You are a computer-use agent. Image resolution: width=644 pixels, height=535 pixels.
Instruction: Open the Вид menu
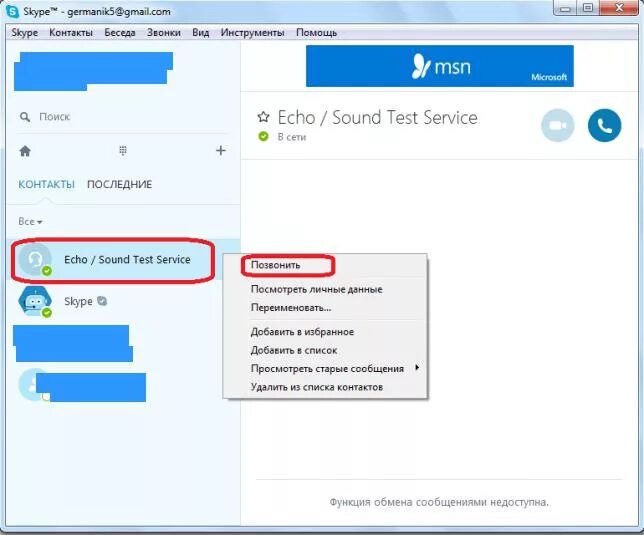[x=201, y=32]
